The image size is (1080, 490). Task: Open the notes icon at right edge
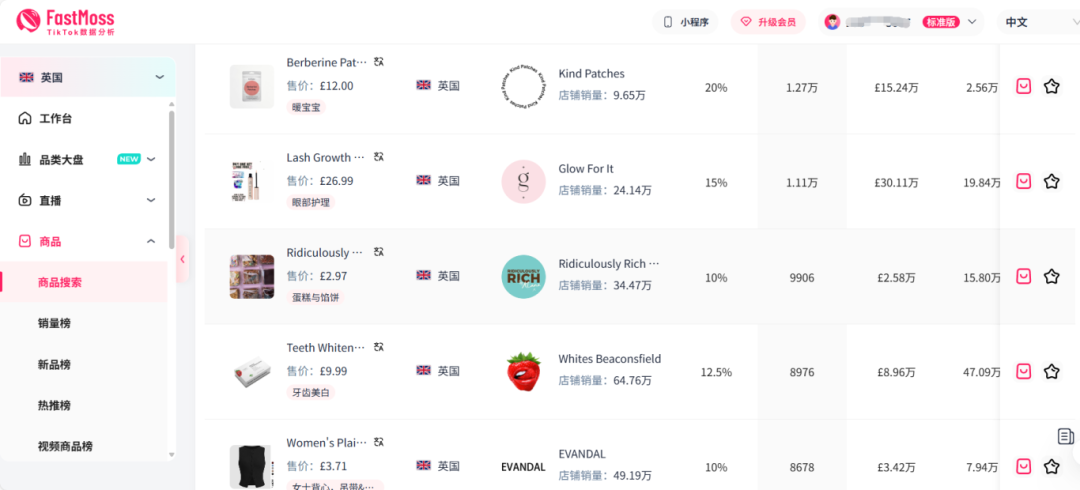1066,436
